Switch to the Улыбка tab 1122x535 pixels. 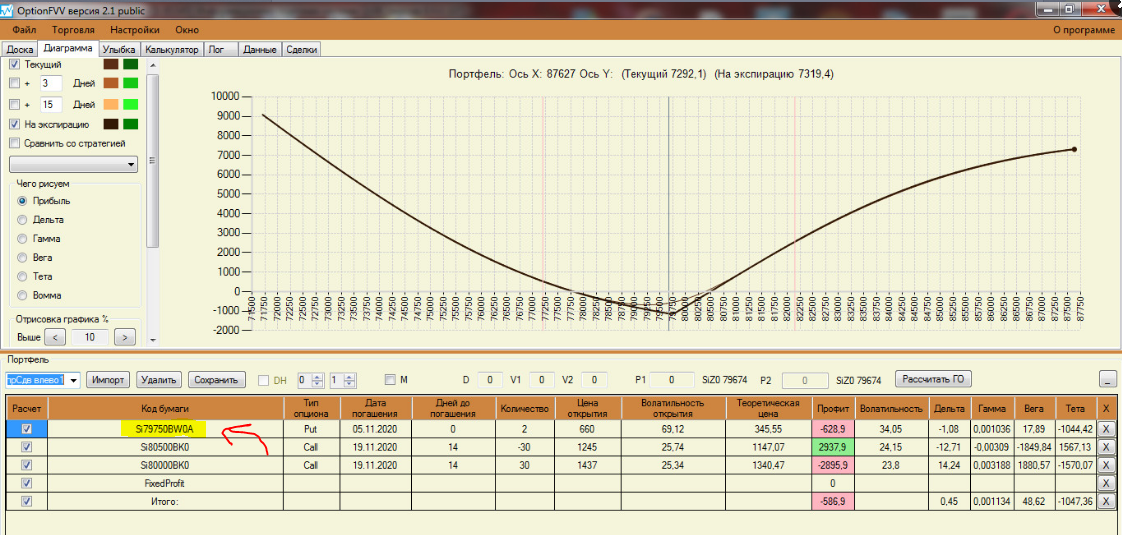pos(119,50)
